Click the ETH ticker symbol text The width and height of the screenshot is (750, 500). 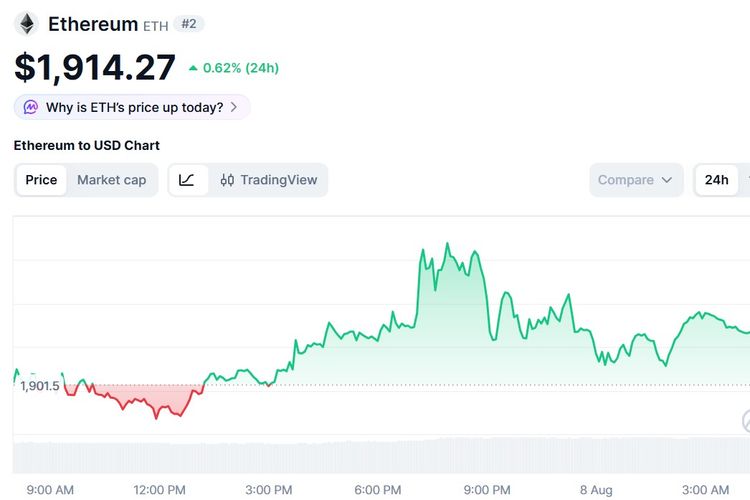(x=155, y=26)
